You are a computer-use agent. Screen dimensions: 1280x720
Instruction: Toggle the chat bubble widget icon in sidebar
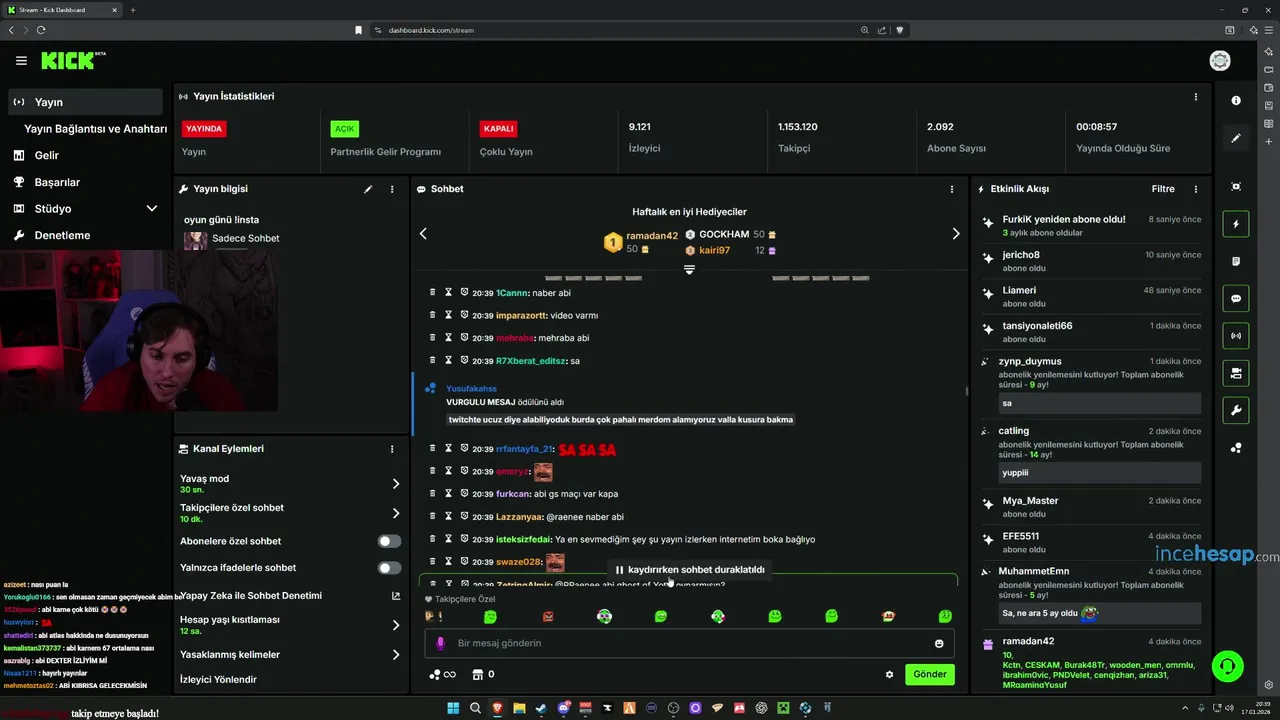(x=1236, y=299)
